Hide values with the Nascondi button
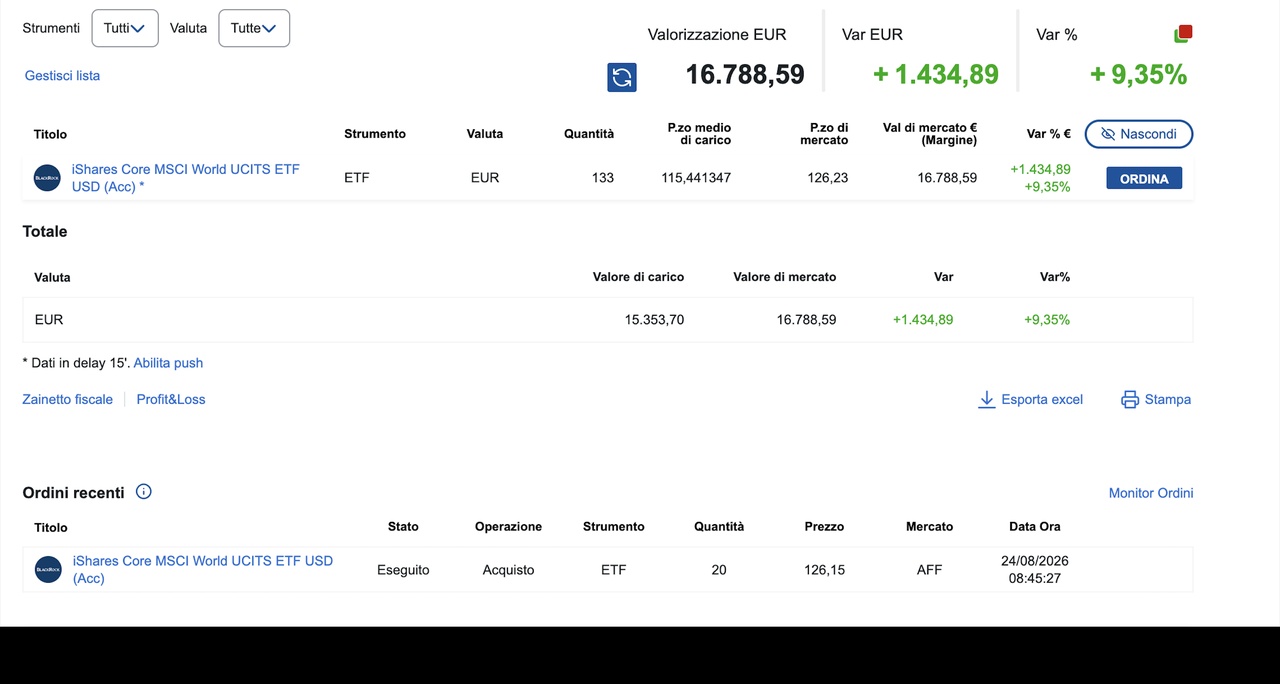The image size is (1280, 684). 1139,134
